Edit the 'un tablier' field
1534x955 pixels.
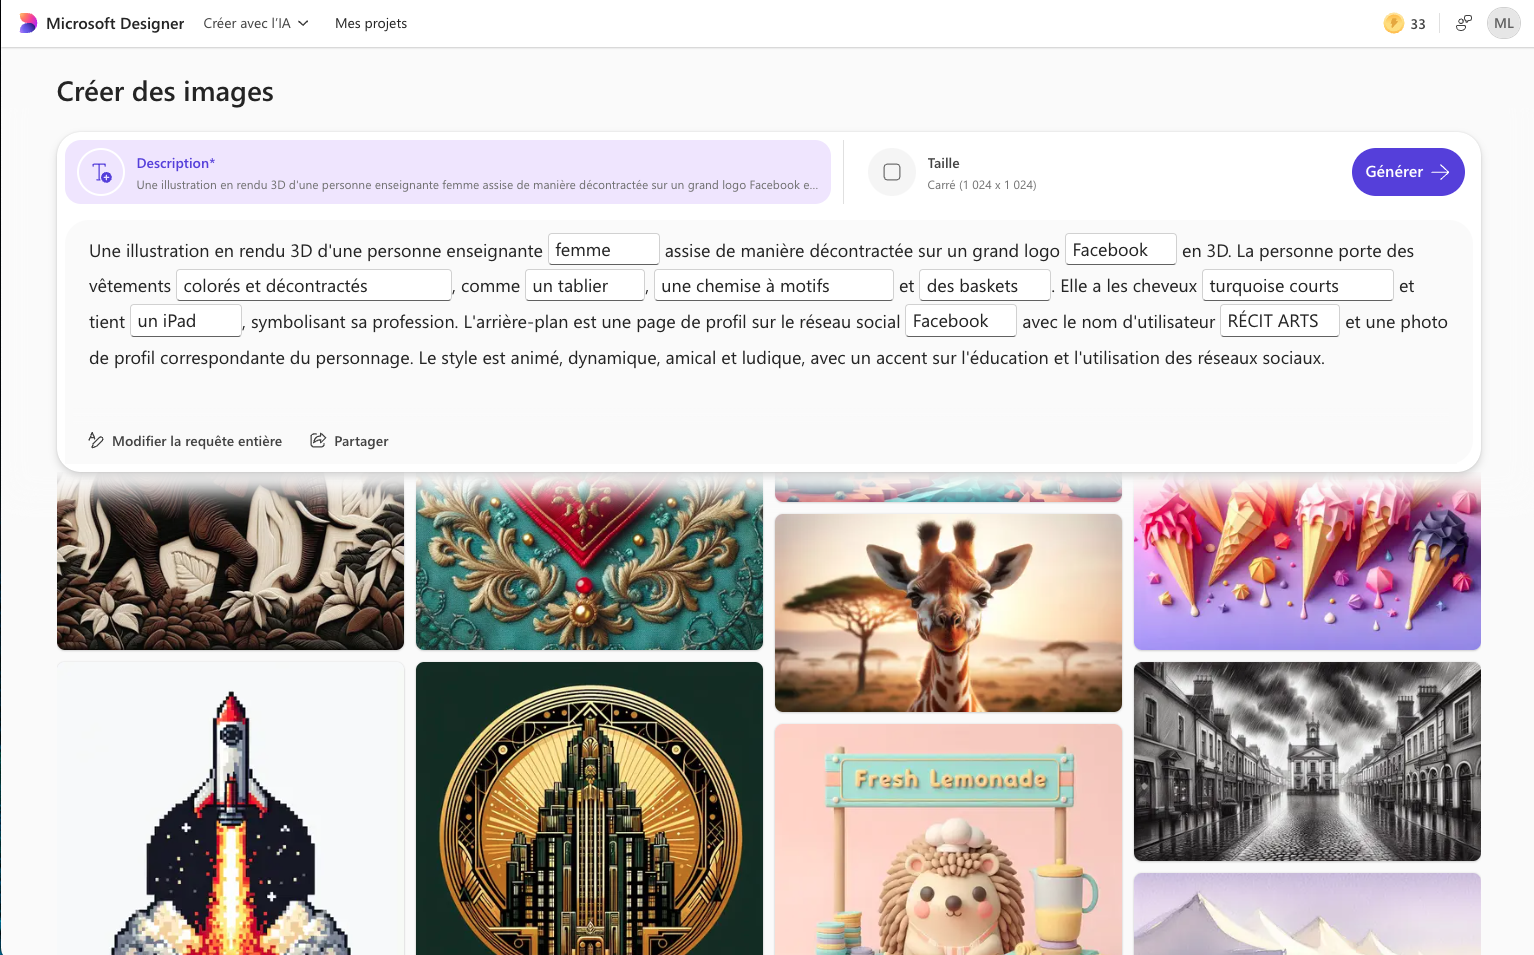[585, 286]
